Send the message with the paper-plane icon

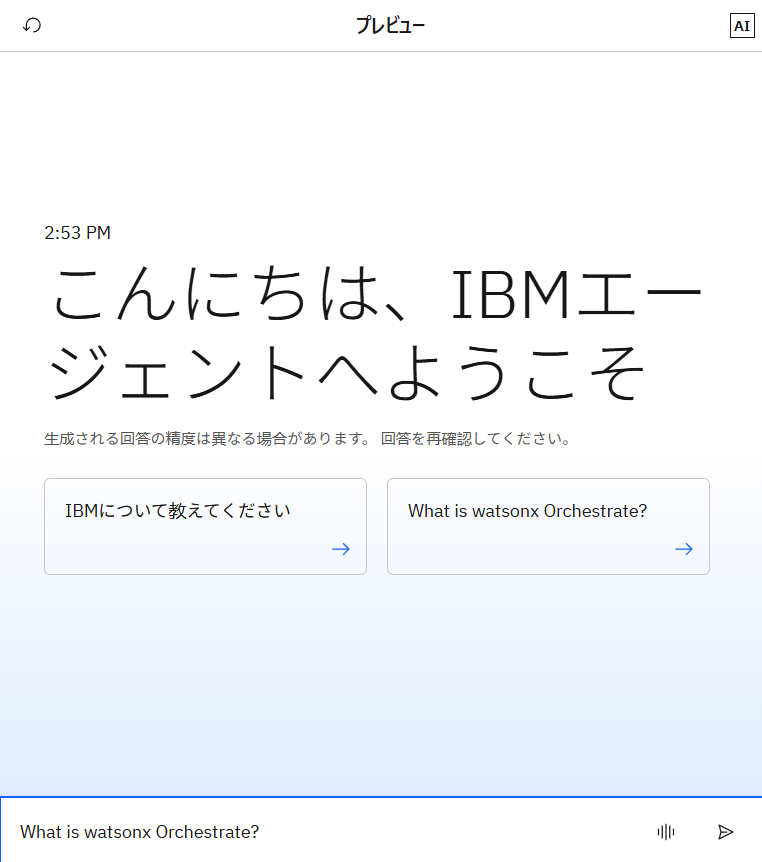(x=726, y=831)
